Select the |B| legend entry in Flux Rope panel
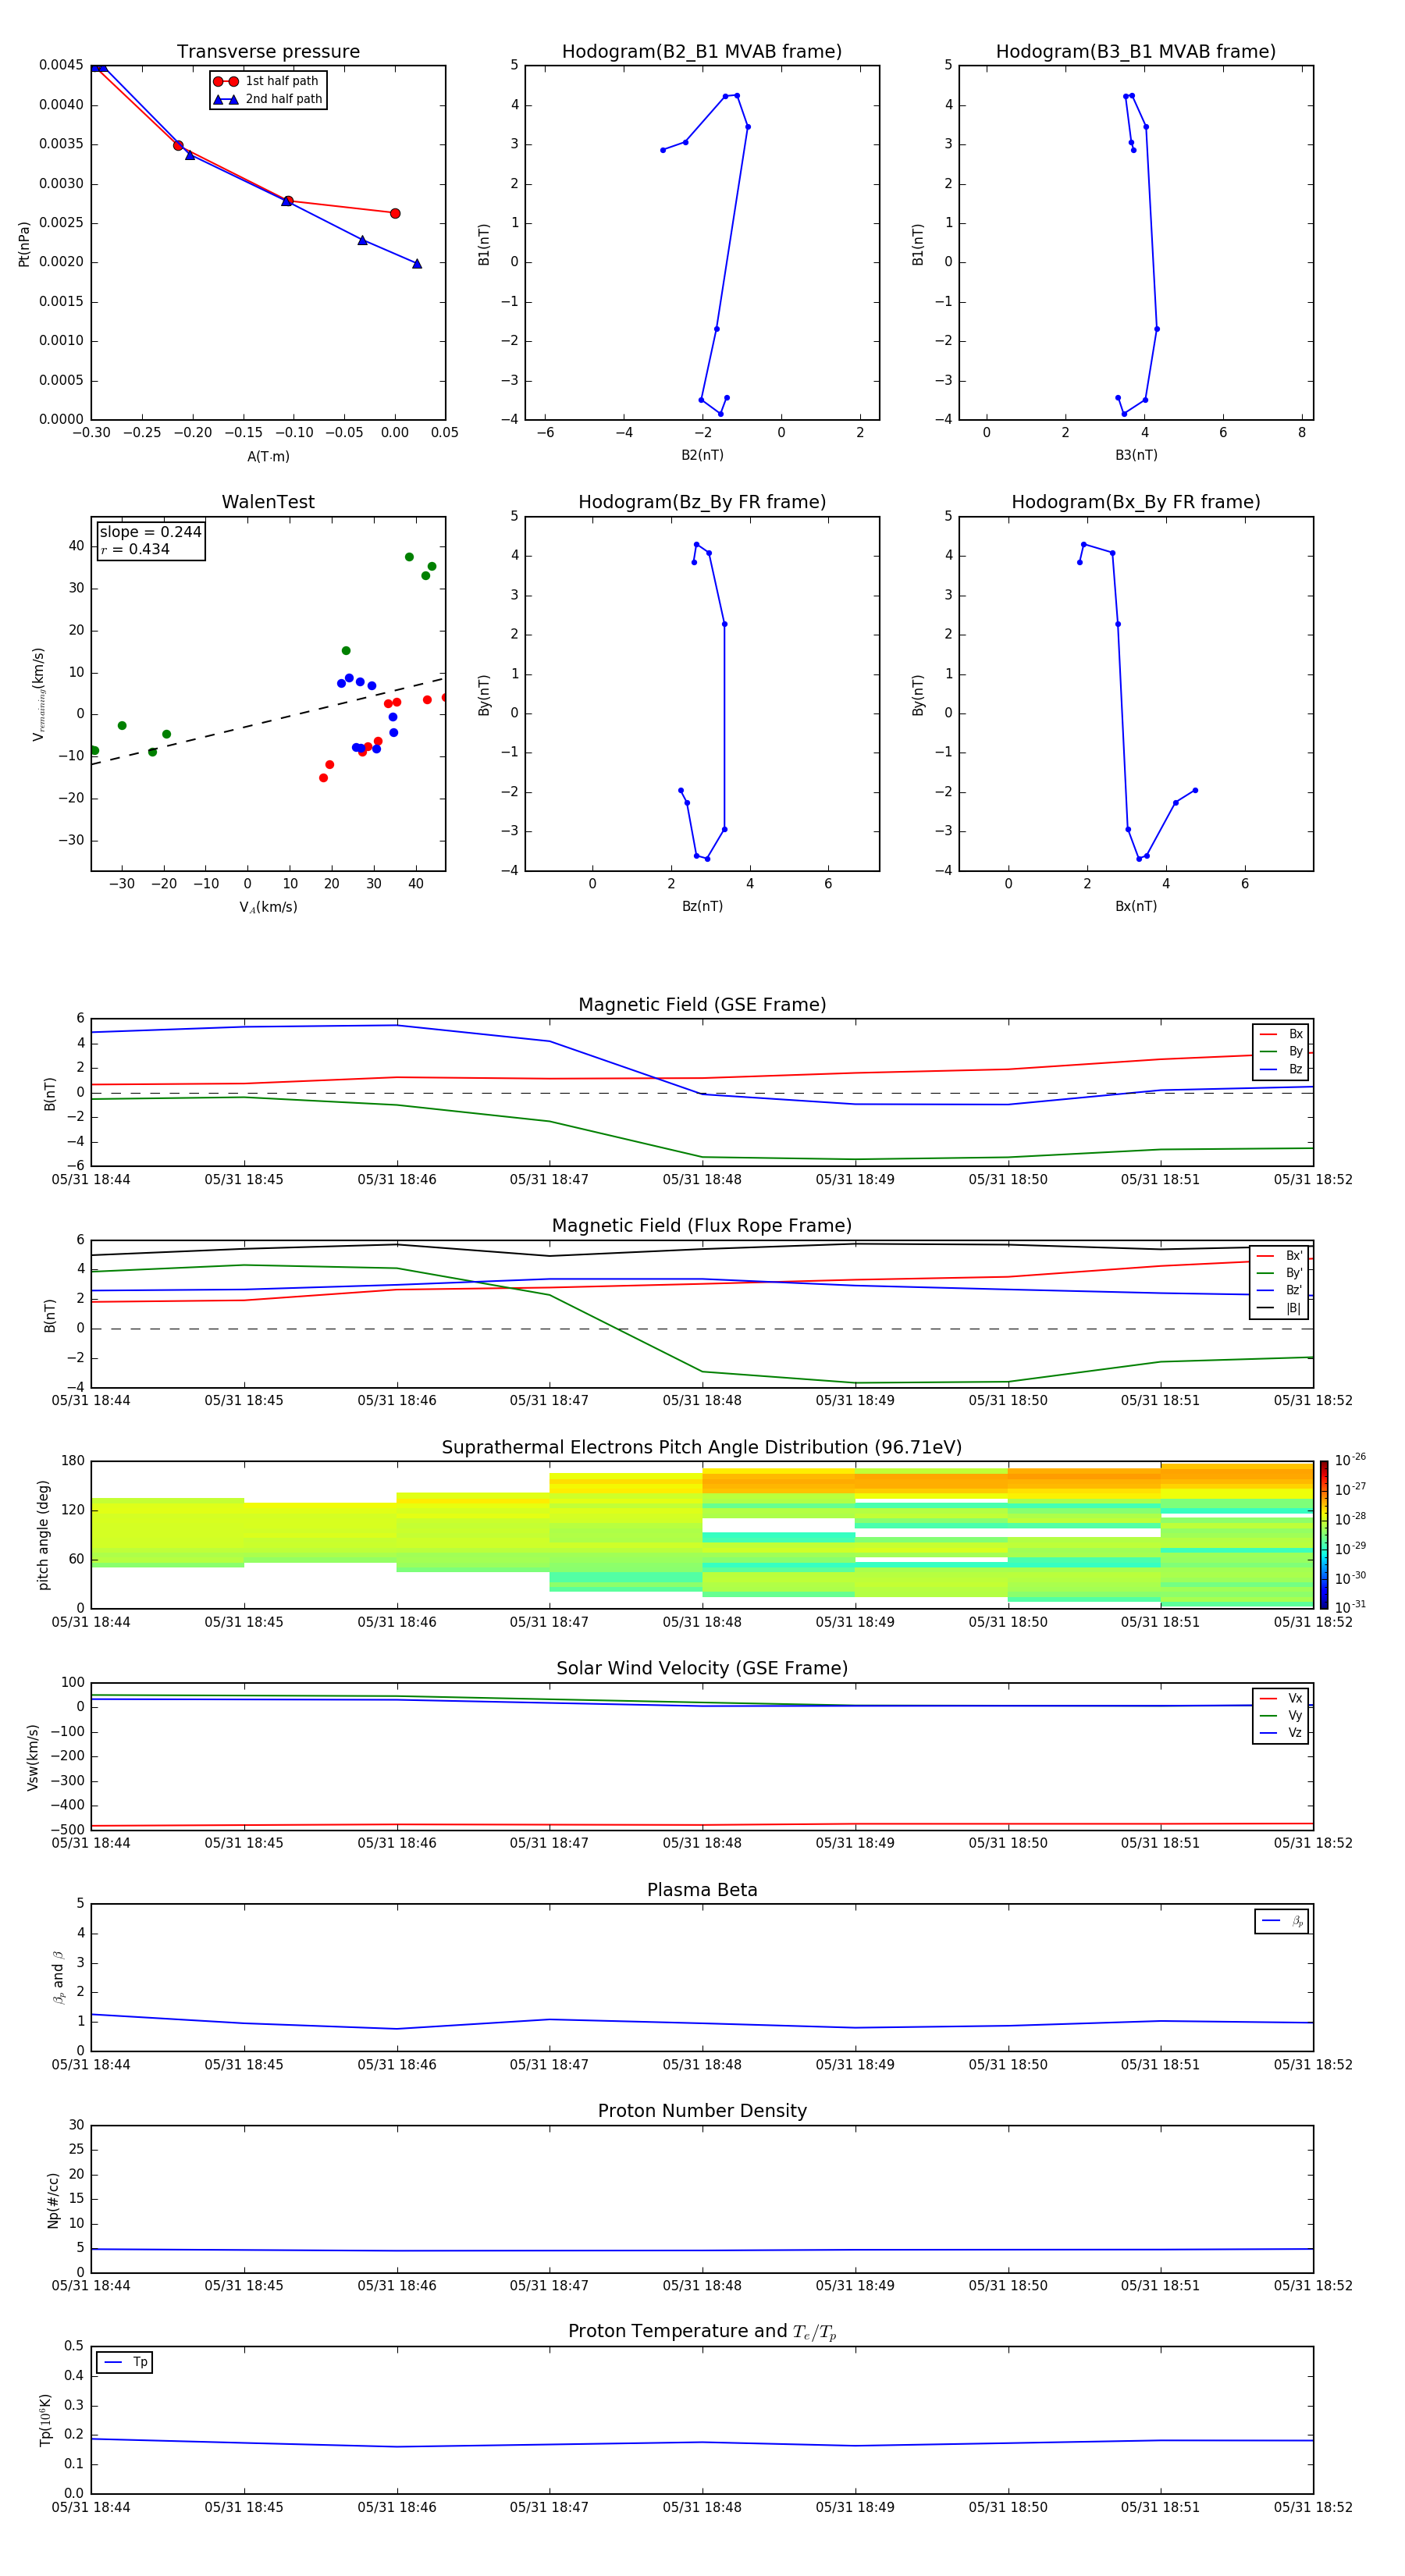 click(x=1279, y=1309)
